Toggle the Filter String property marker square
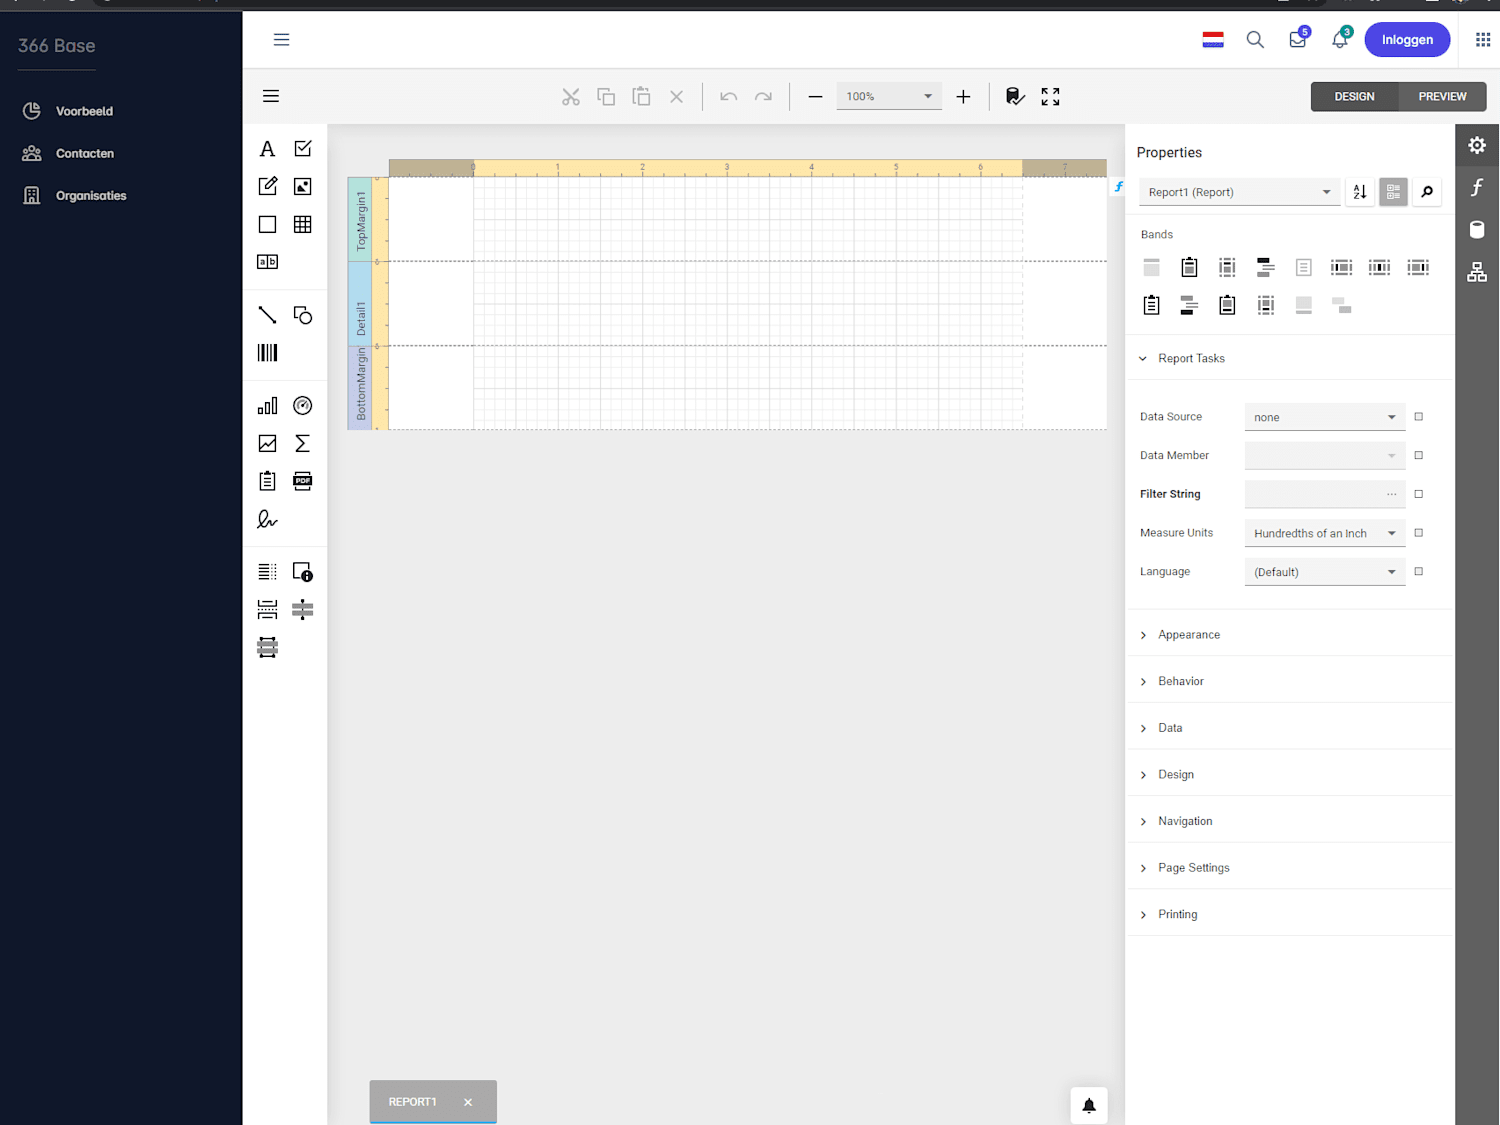The width and height of the screenshot is (1500, 1125). tap(1418, 494)
